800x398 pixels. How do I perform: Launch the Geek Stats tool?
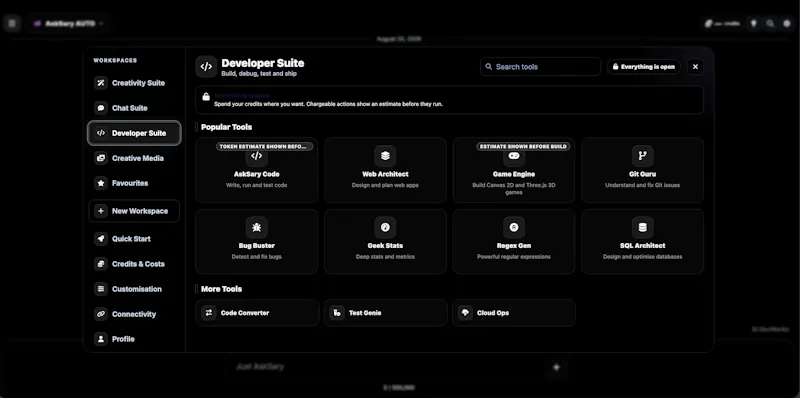point(385,241)
